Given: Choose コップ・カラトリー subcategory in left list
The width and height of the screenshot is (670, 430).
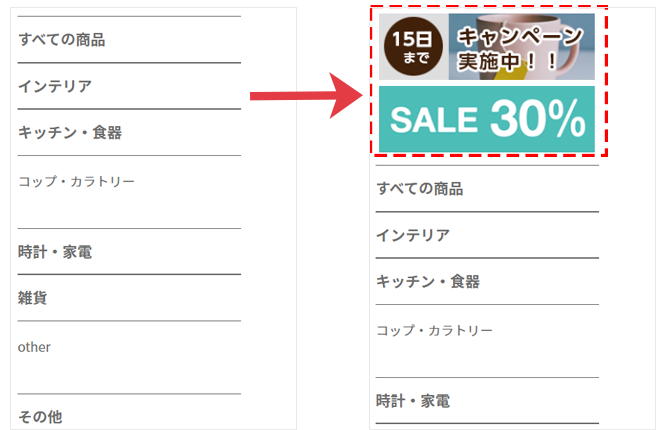Looking at the screenshot, I should point(76,182).
